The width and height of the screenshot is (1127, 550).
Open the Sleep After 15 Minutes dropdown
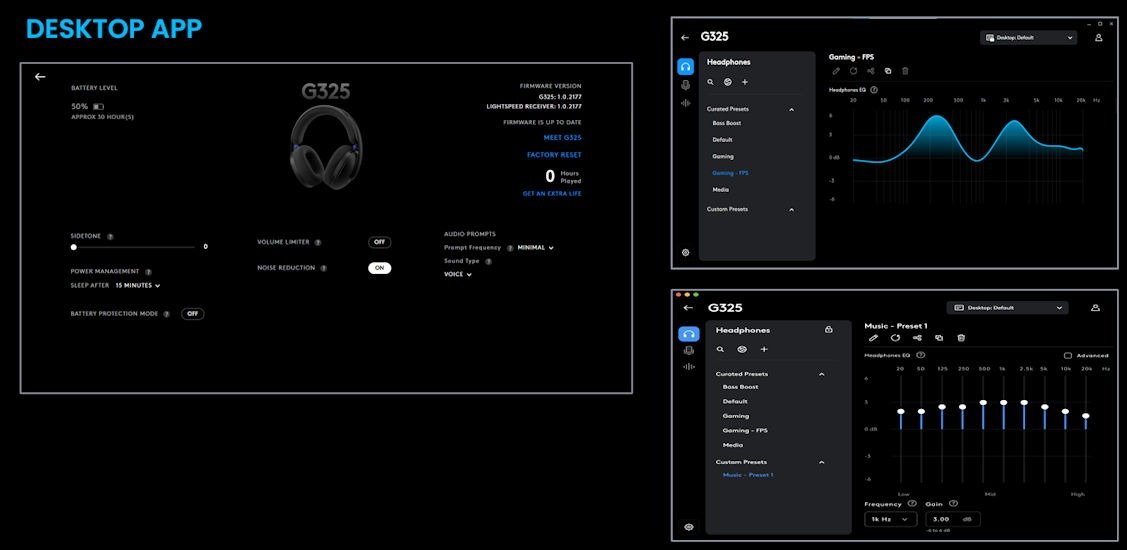(x=137, y=285)
